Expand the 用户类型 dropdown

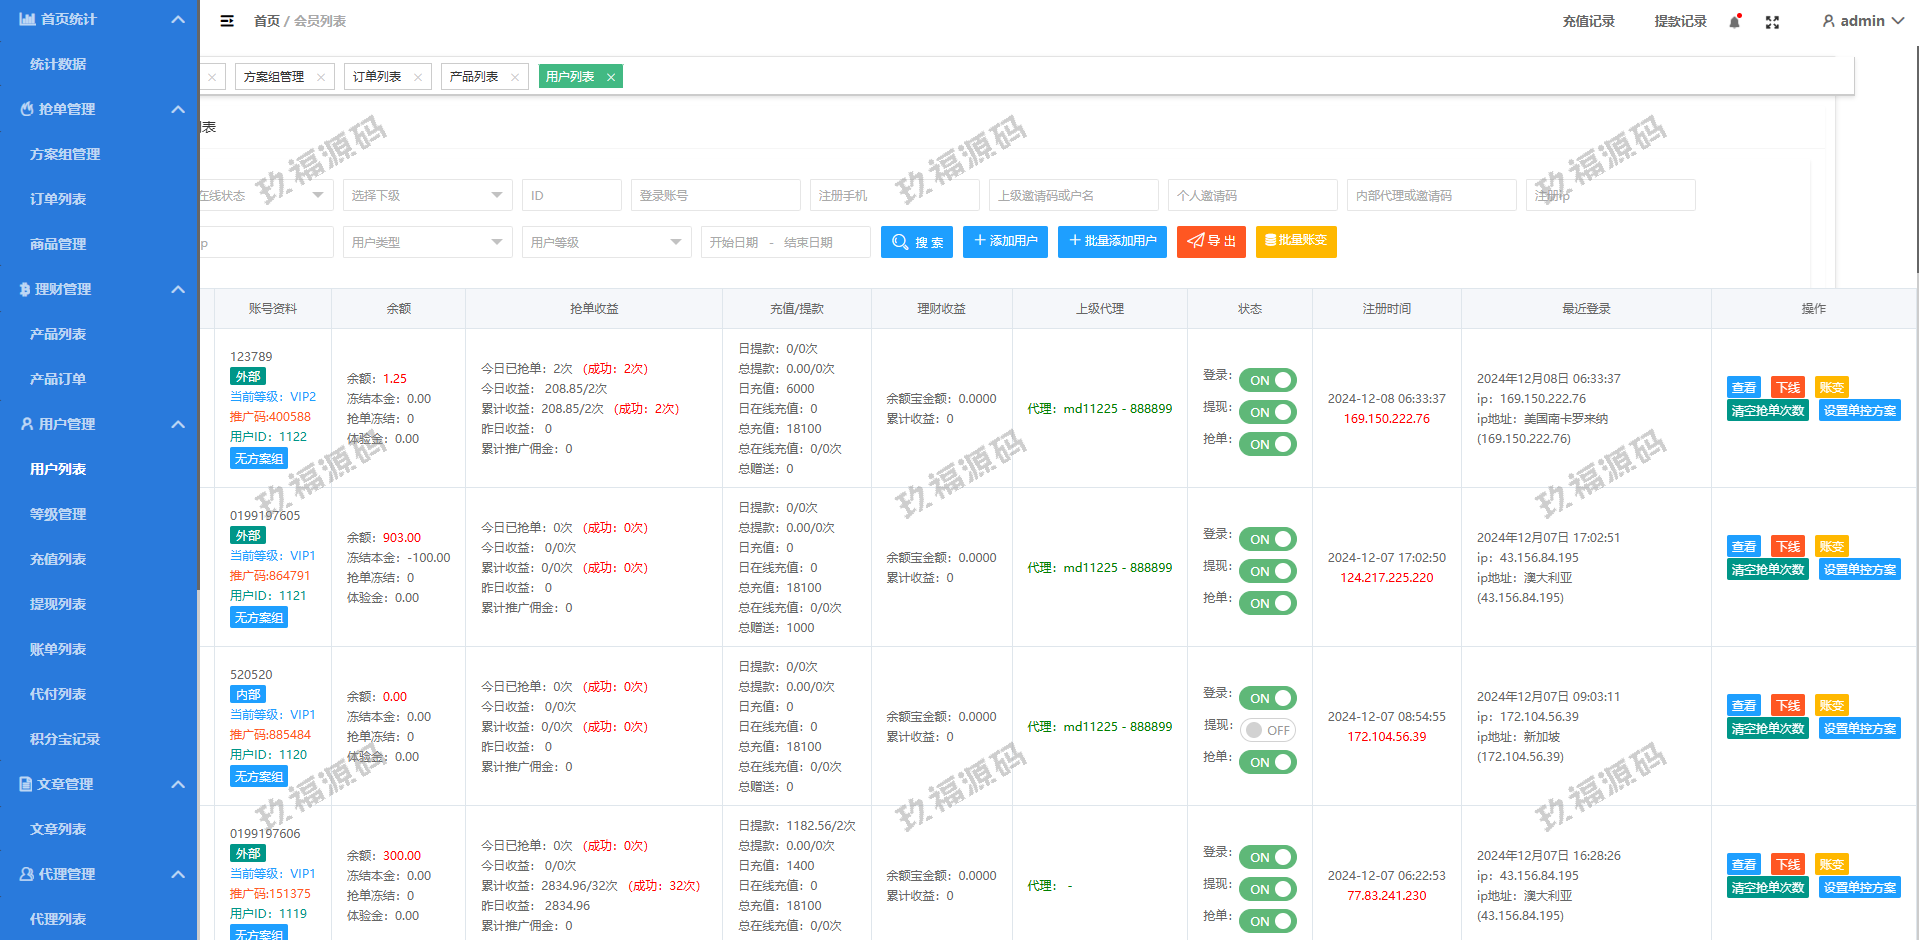[427, 242]
